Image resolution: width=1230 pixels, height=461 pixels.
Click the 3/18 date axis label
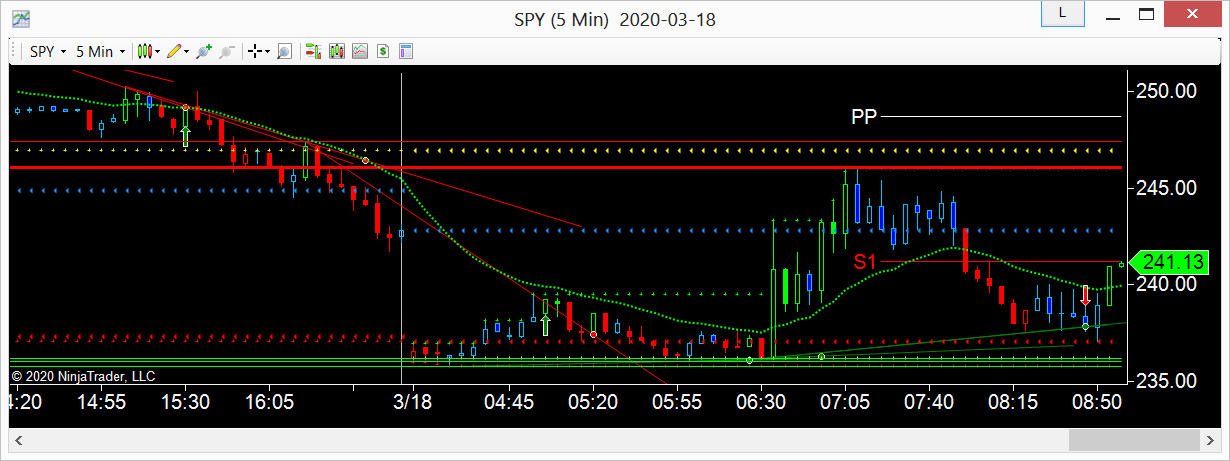tap(411, 402)
